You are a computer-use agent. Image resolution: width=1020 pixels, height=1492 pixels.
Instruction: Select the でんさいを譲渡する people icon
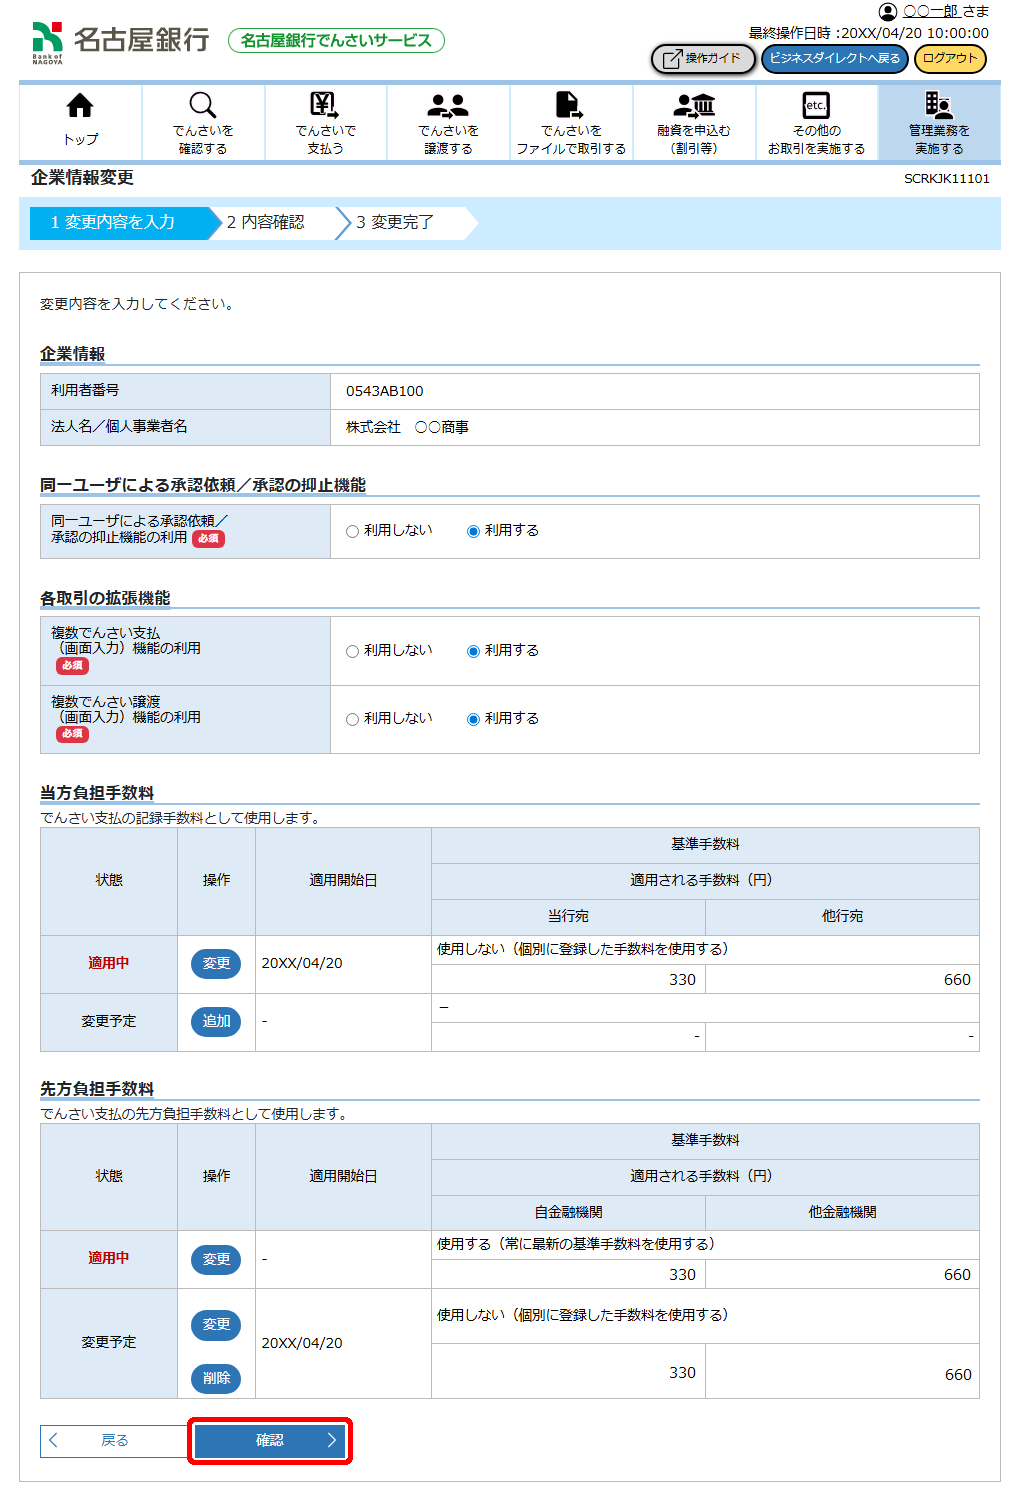pos(448,105)
